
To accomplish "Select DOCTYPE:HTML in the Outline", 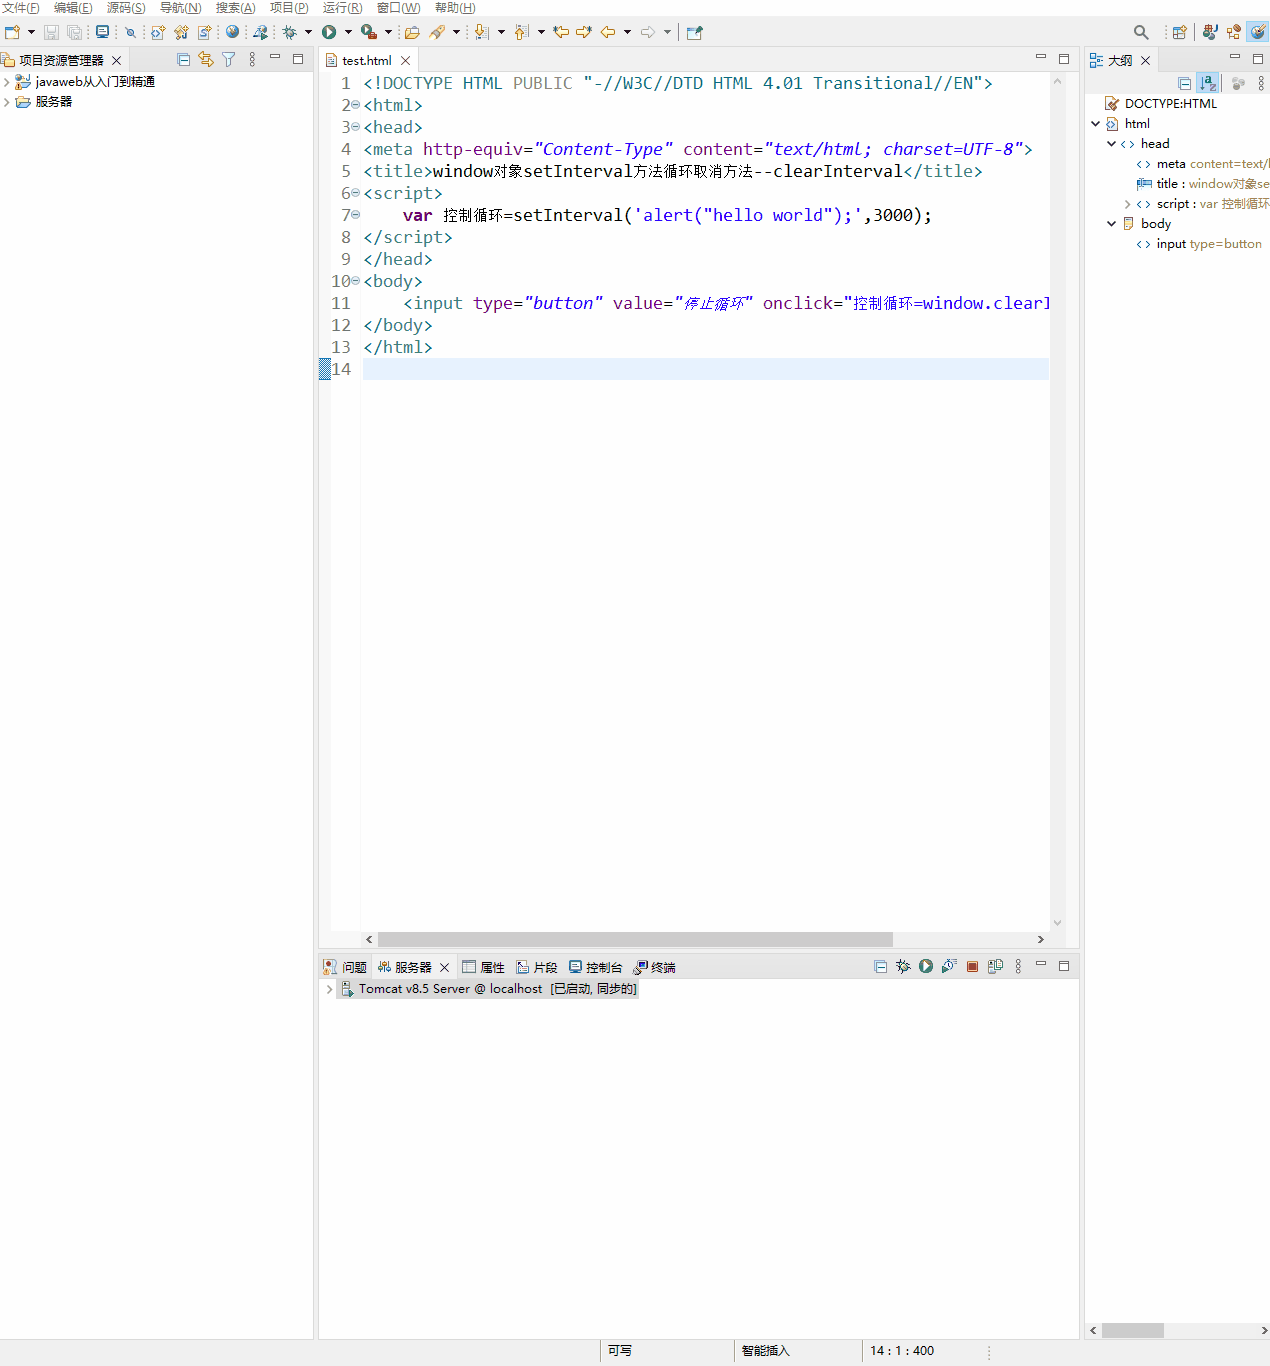I will click(x=1161, y=104).
